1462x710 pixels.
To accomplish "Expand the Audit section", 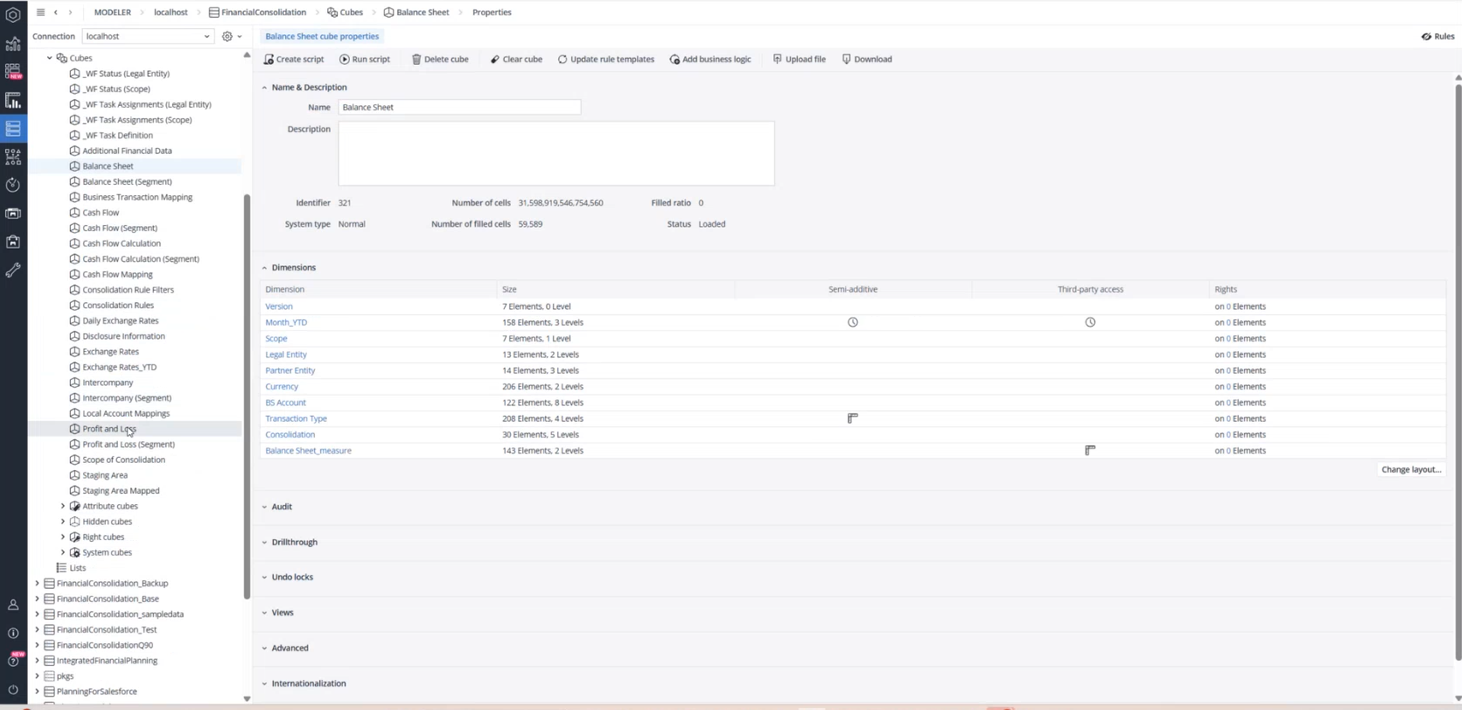I will [x=281, y=507].
